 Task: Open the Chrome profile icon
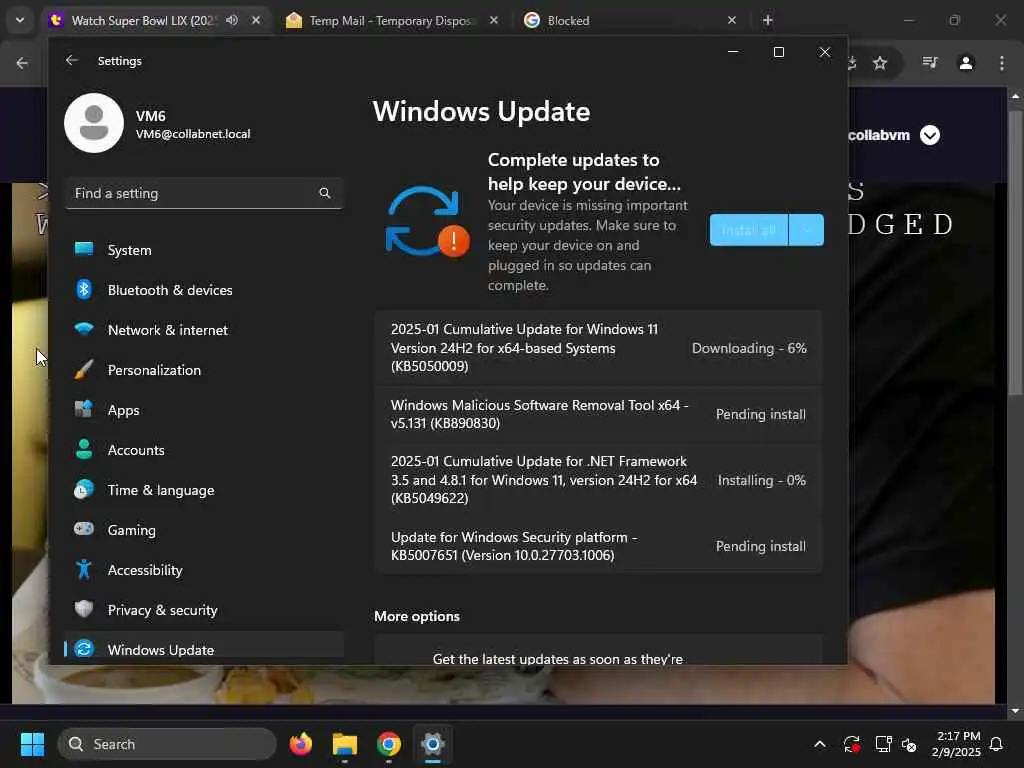(966, 63)
